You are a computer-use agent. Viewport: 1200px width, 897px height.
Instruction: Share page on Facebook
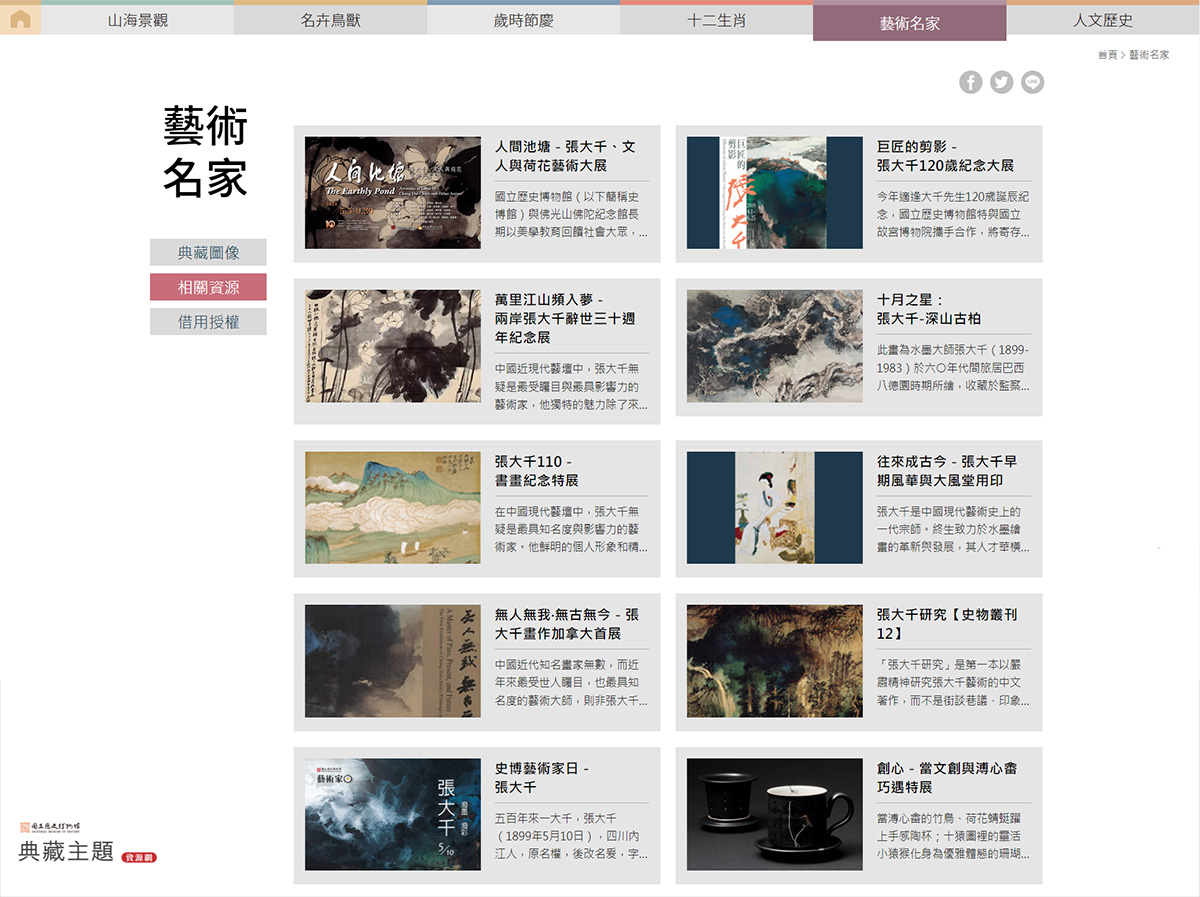point(971,82)
